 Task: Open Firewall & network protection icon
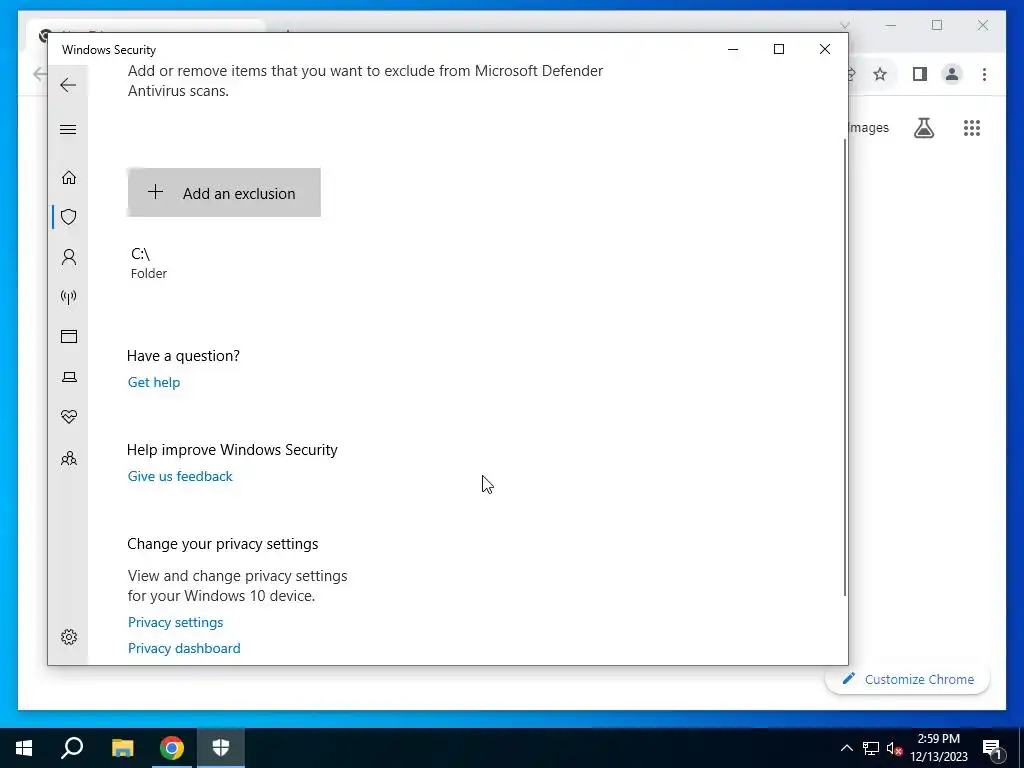coord(69,297)
